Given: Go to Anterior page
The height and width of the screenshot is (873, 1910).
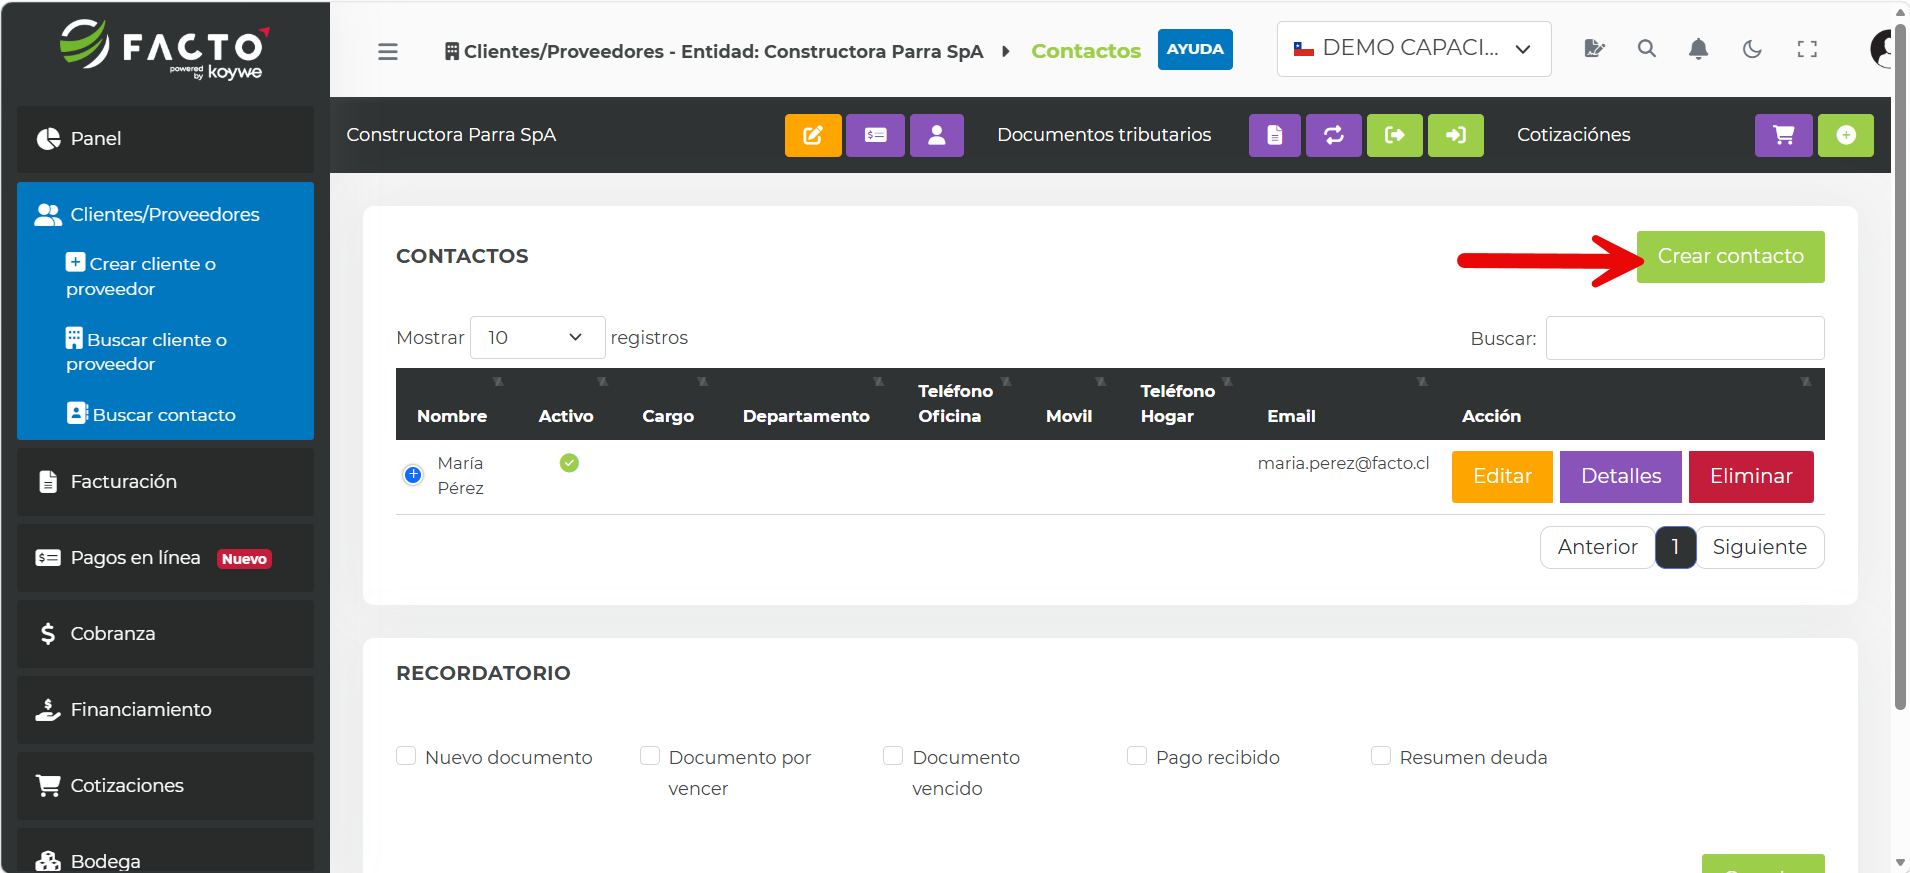Looking at the screenshot, I should tap(1597, 547).
